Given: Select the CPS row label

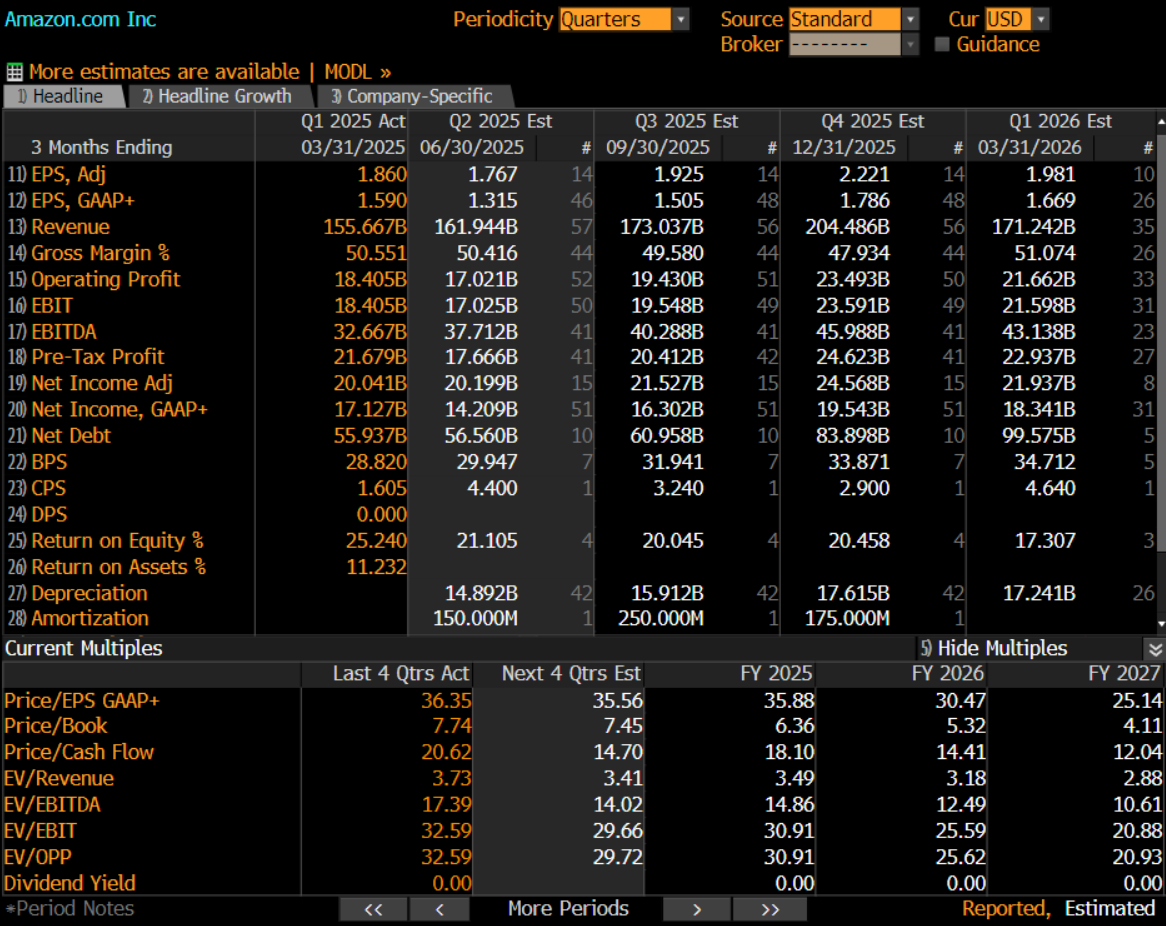Looking at the screenshot, I should click(48, 489).
